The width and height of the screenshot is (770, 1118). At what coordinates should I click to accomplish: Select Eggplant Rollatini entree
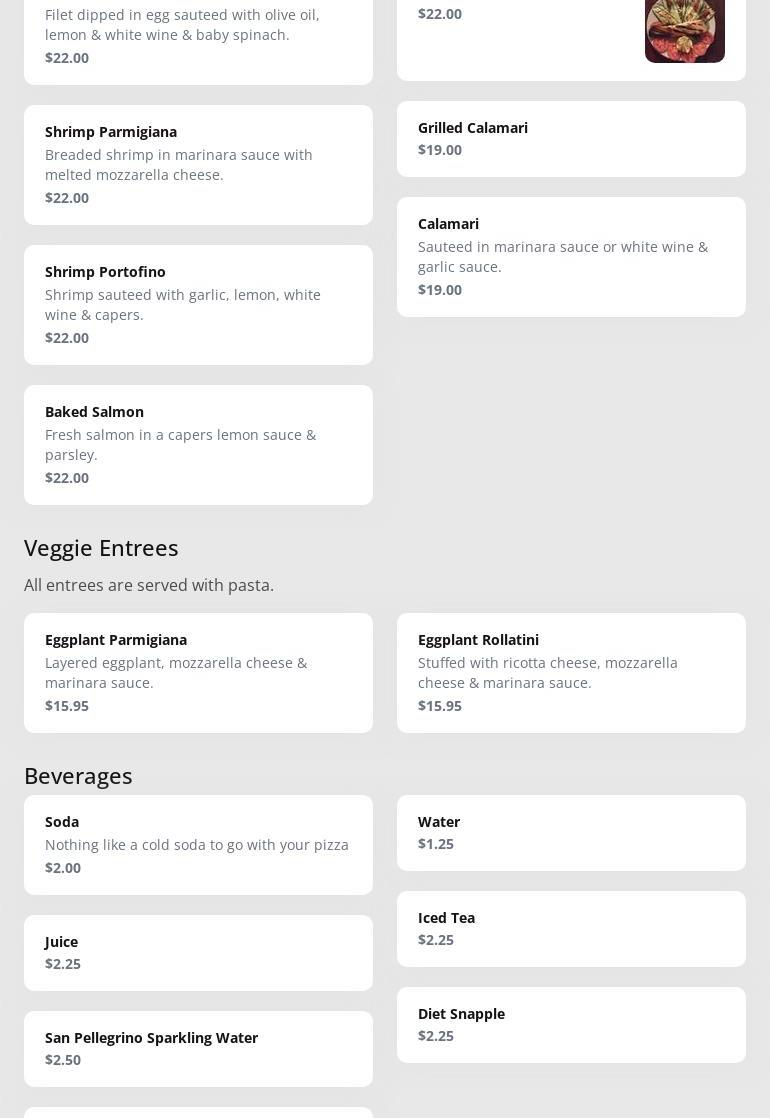coord(571,672)
